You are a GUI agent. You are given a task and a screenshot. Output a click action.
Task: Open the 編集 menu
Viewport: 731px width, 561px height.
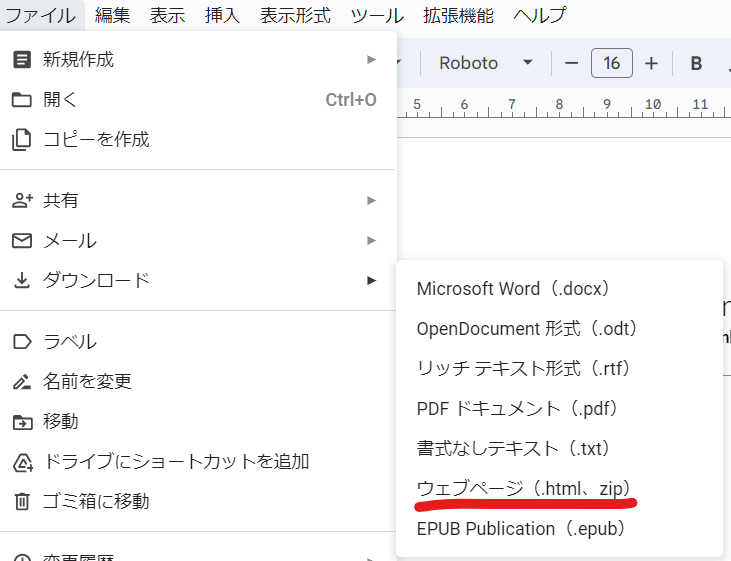point(112,15)
